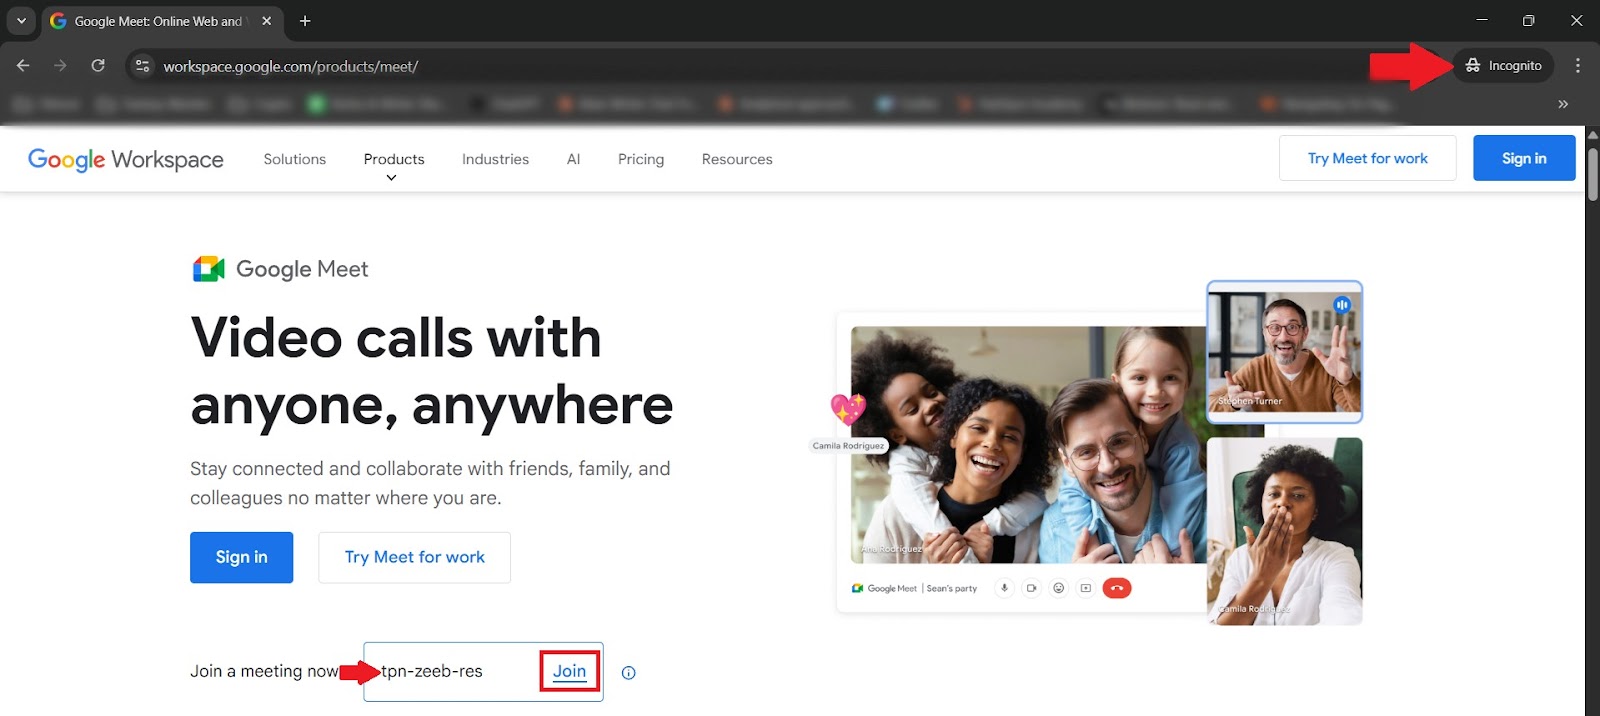Open the tab search dropdown arrow
The width and height of the screenshot is (1600, 716).
21,21
